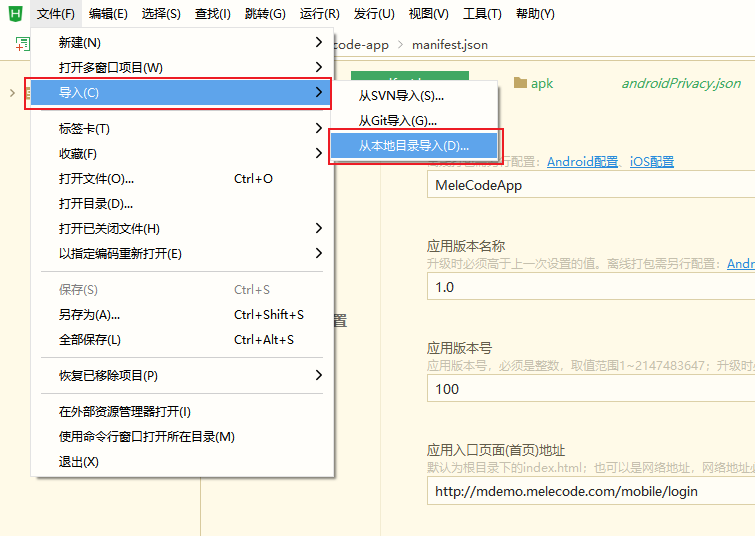
Task: Choose Import from SVN menu entry
Action: 401,96
